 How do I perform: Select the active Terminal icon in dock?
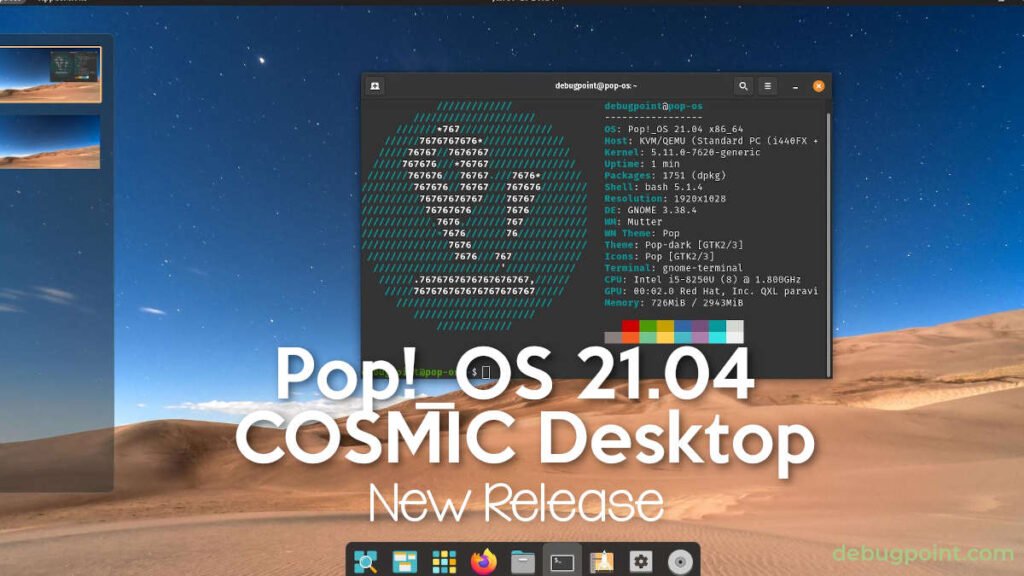click(561, 561)
